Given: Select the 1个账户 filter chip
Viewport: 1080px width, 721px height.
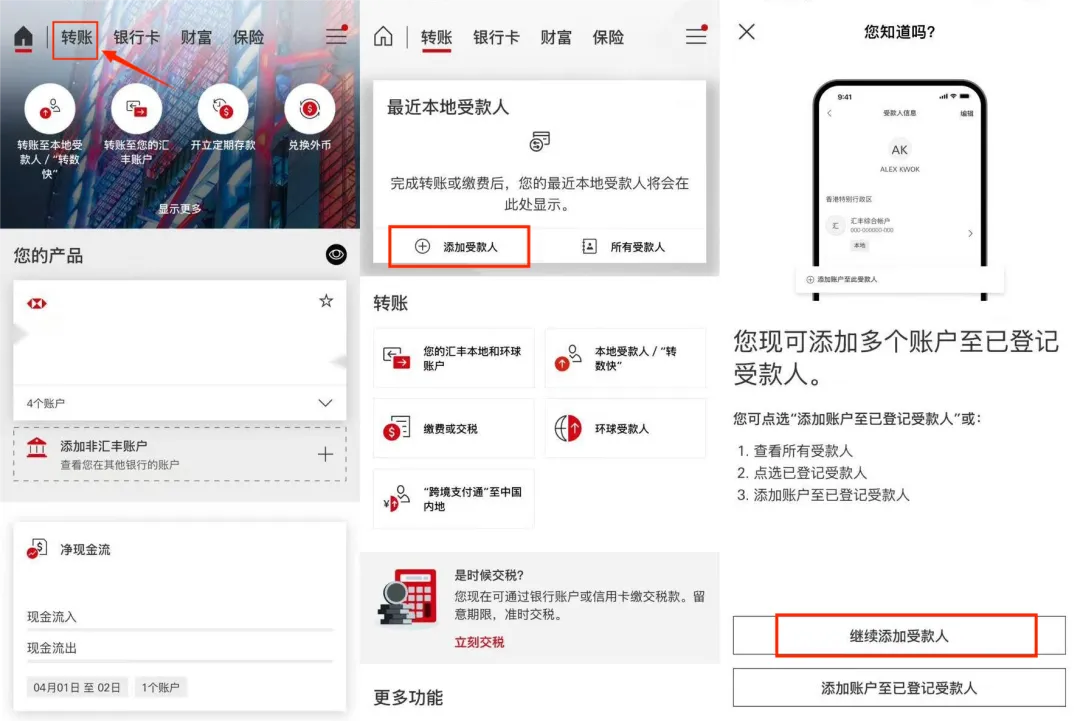Looking at the screenshot, I should (160, 687).
